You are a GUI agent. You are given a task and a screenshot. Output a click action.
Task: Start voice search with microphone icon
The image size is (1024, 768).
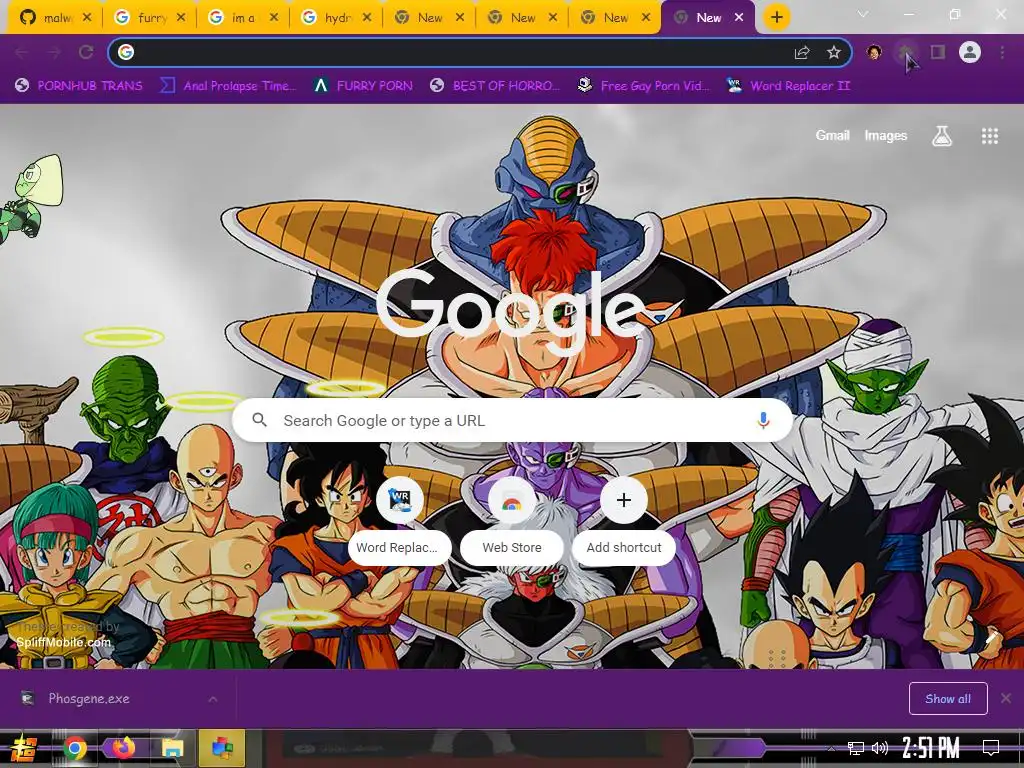point(763,421)
